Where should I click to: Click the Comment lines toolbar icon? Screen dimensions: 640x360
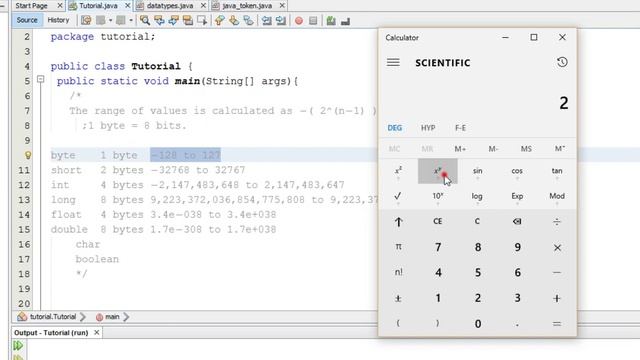331,20
